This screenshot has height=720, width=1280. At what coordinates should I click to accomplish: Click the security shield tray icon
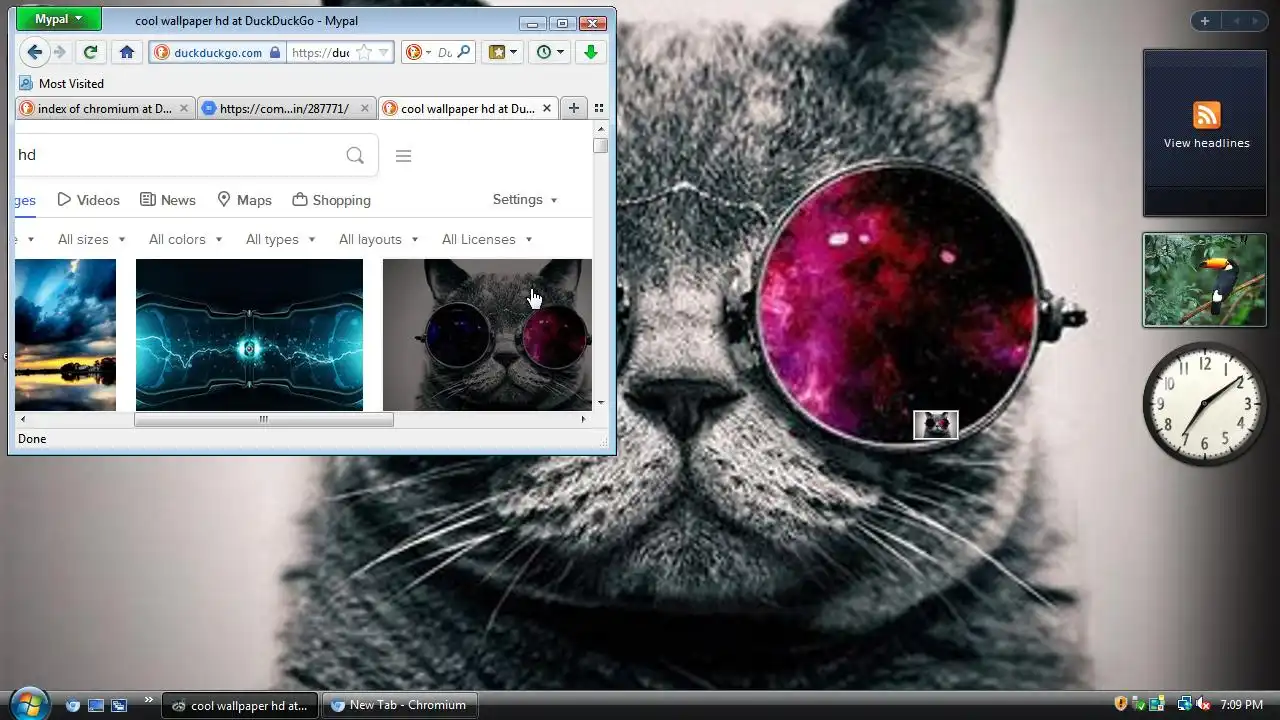coord(1121,705)
